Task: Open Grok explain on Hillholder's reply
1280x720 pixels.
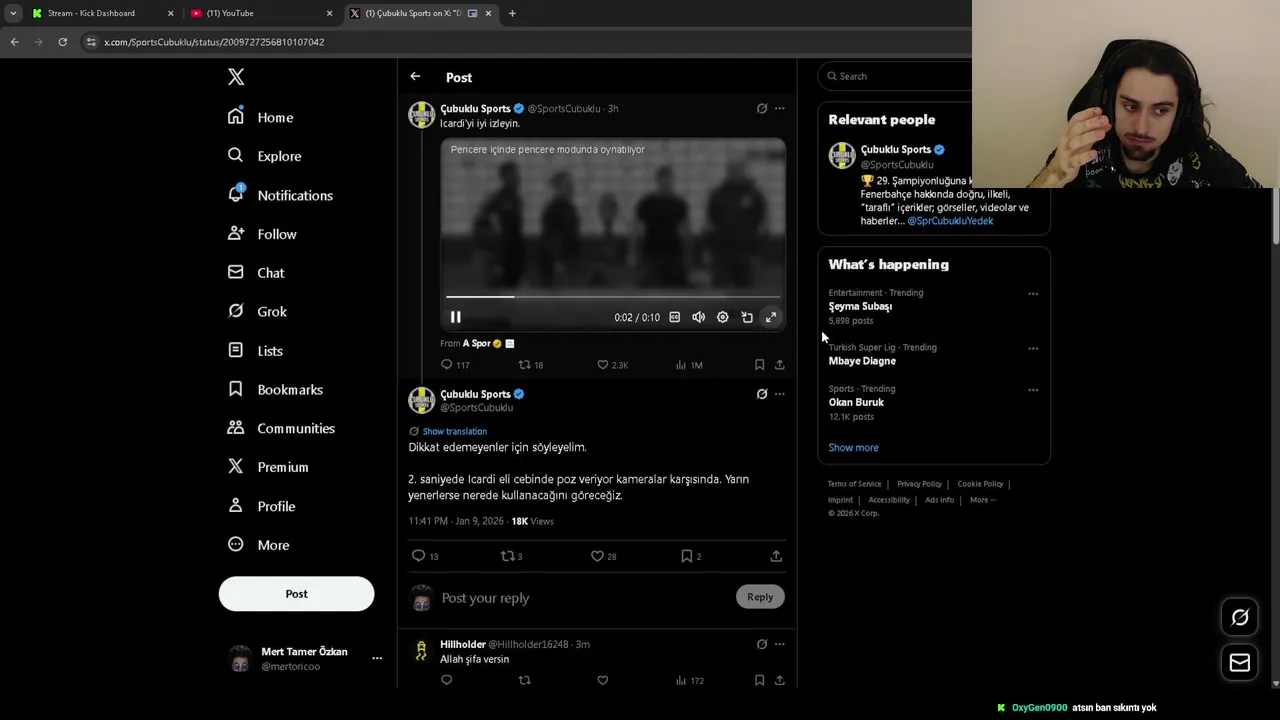Action: point(762,644)
